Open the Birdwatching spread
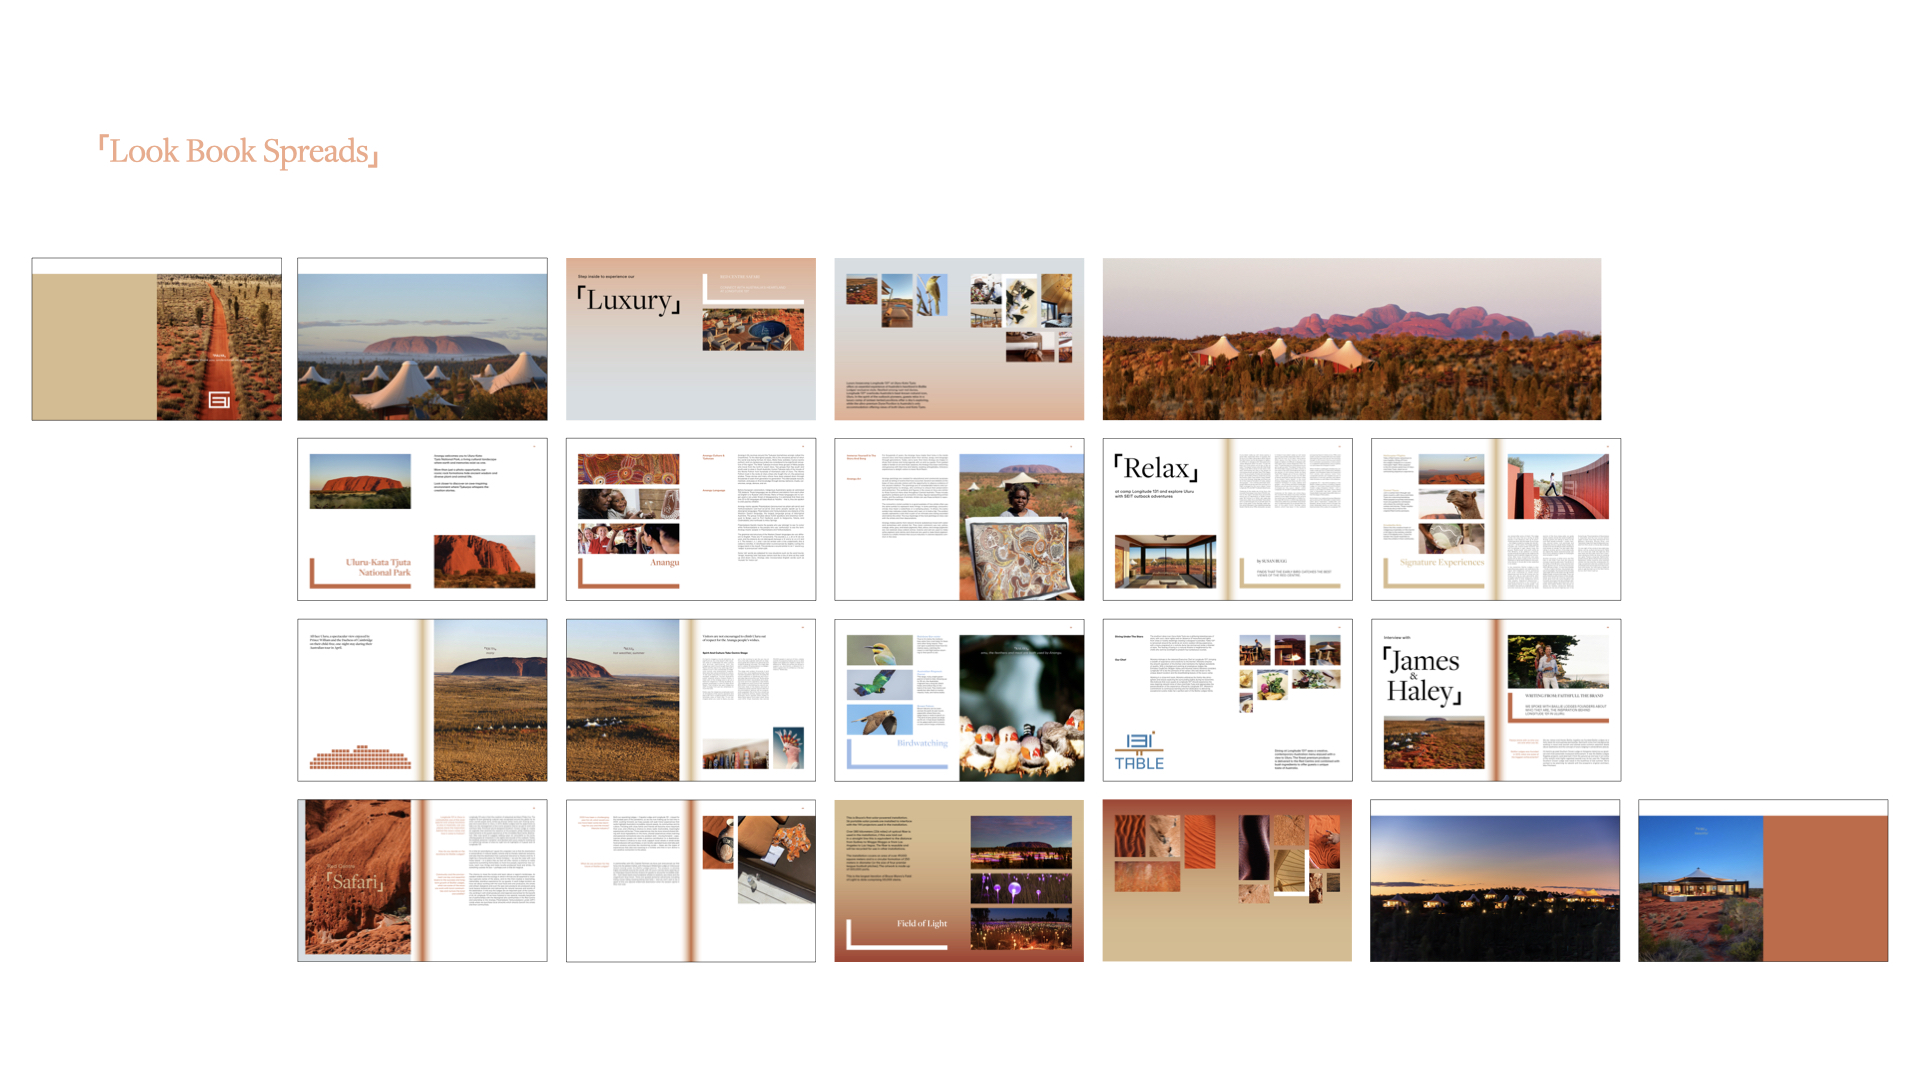Screen dimensions: 1920x1080 point(958,700)
